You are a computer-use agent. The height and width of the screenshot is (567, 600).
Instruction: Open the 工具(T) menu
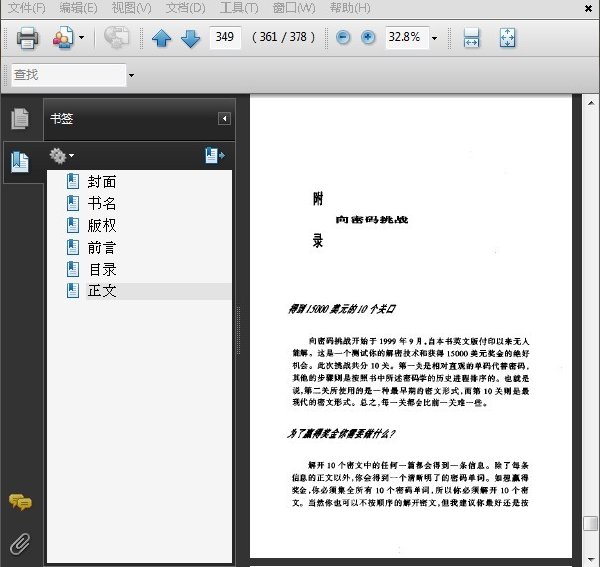click(239, 8)
